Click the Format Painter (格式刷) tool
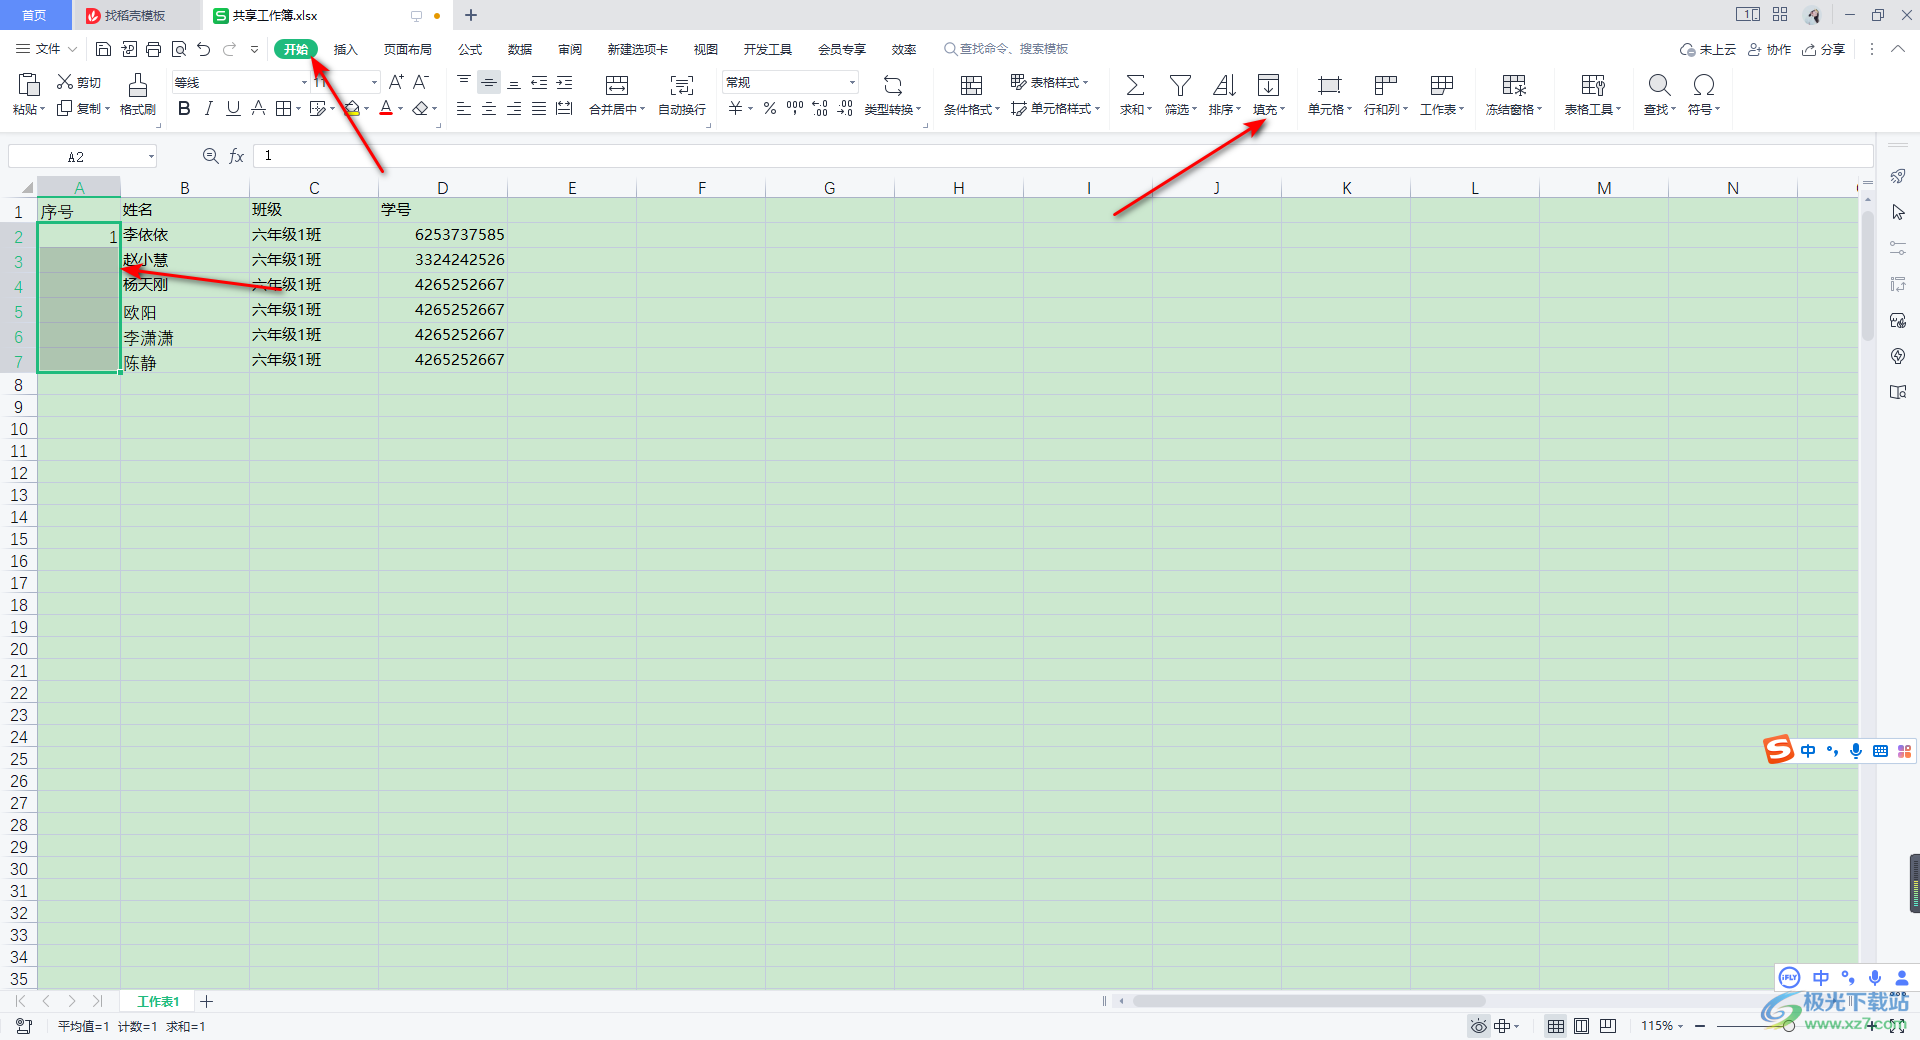The height and width of the screenshot is (1040, 1920). [138, 95]
